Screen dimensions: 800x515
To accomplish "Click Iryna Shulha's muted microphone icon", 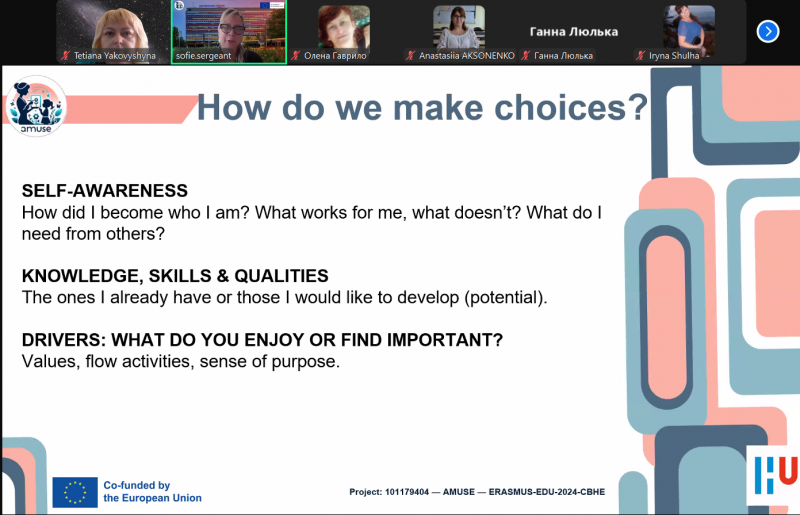I will [640, 56].
